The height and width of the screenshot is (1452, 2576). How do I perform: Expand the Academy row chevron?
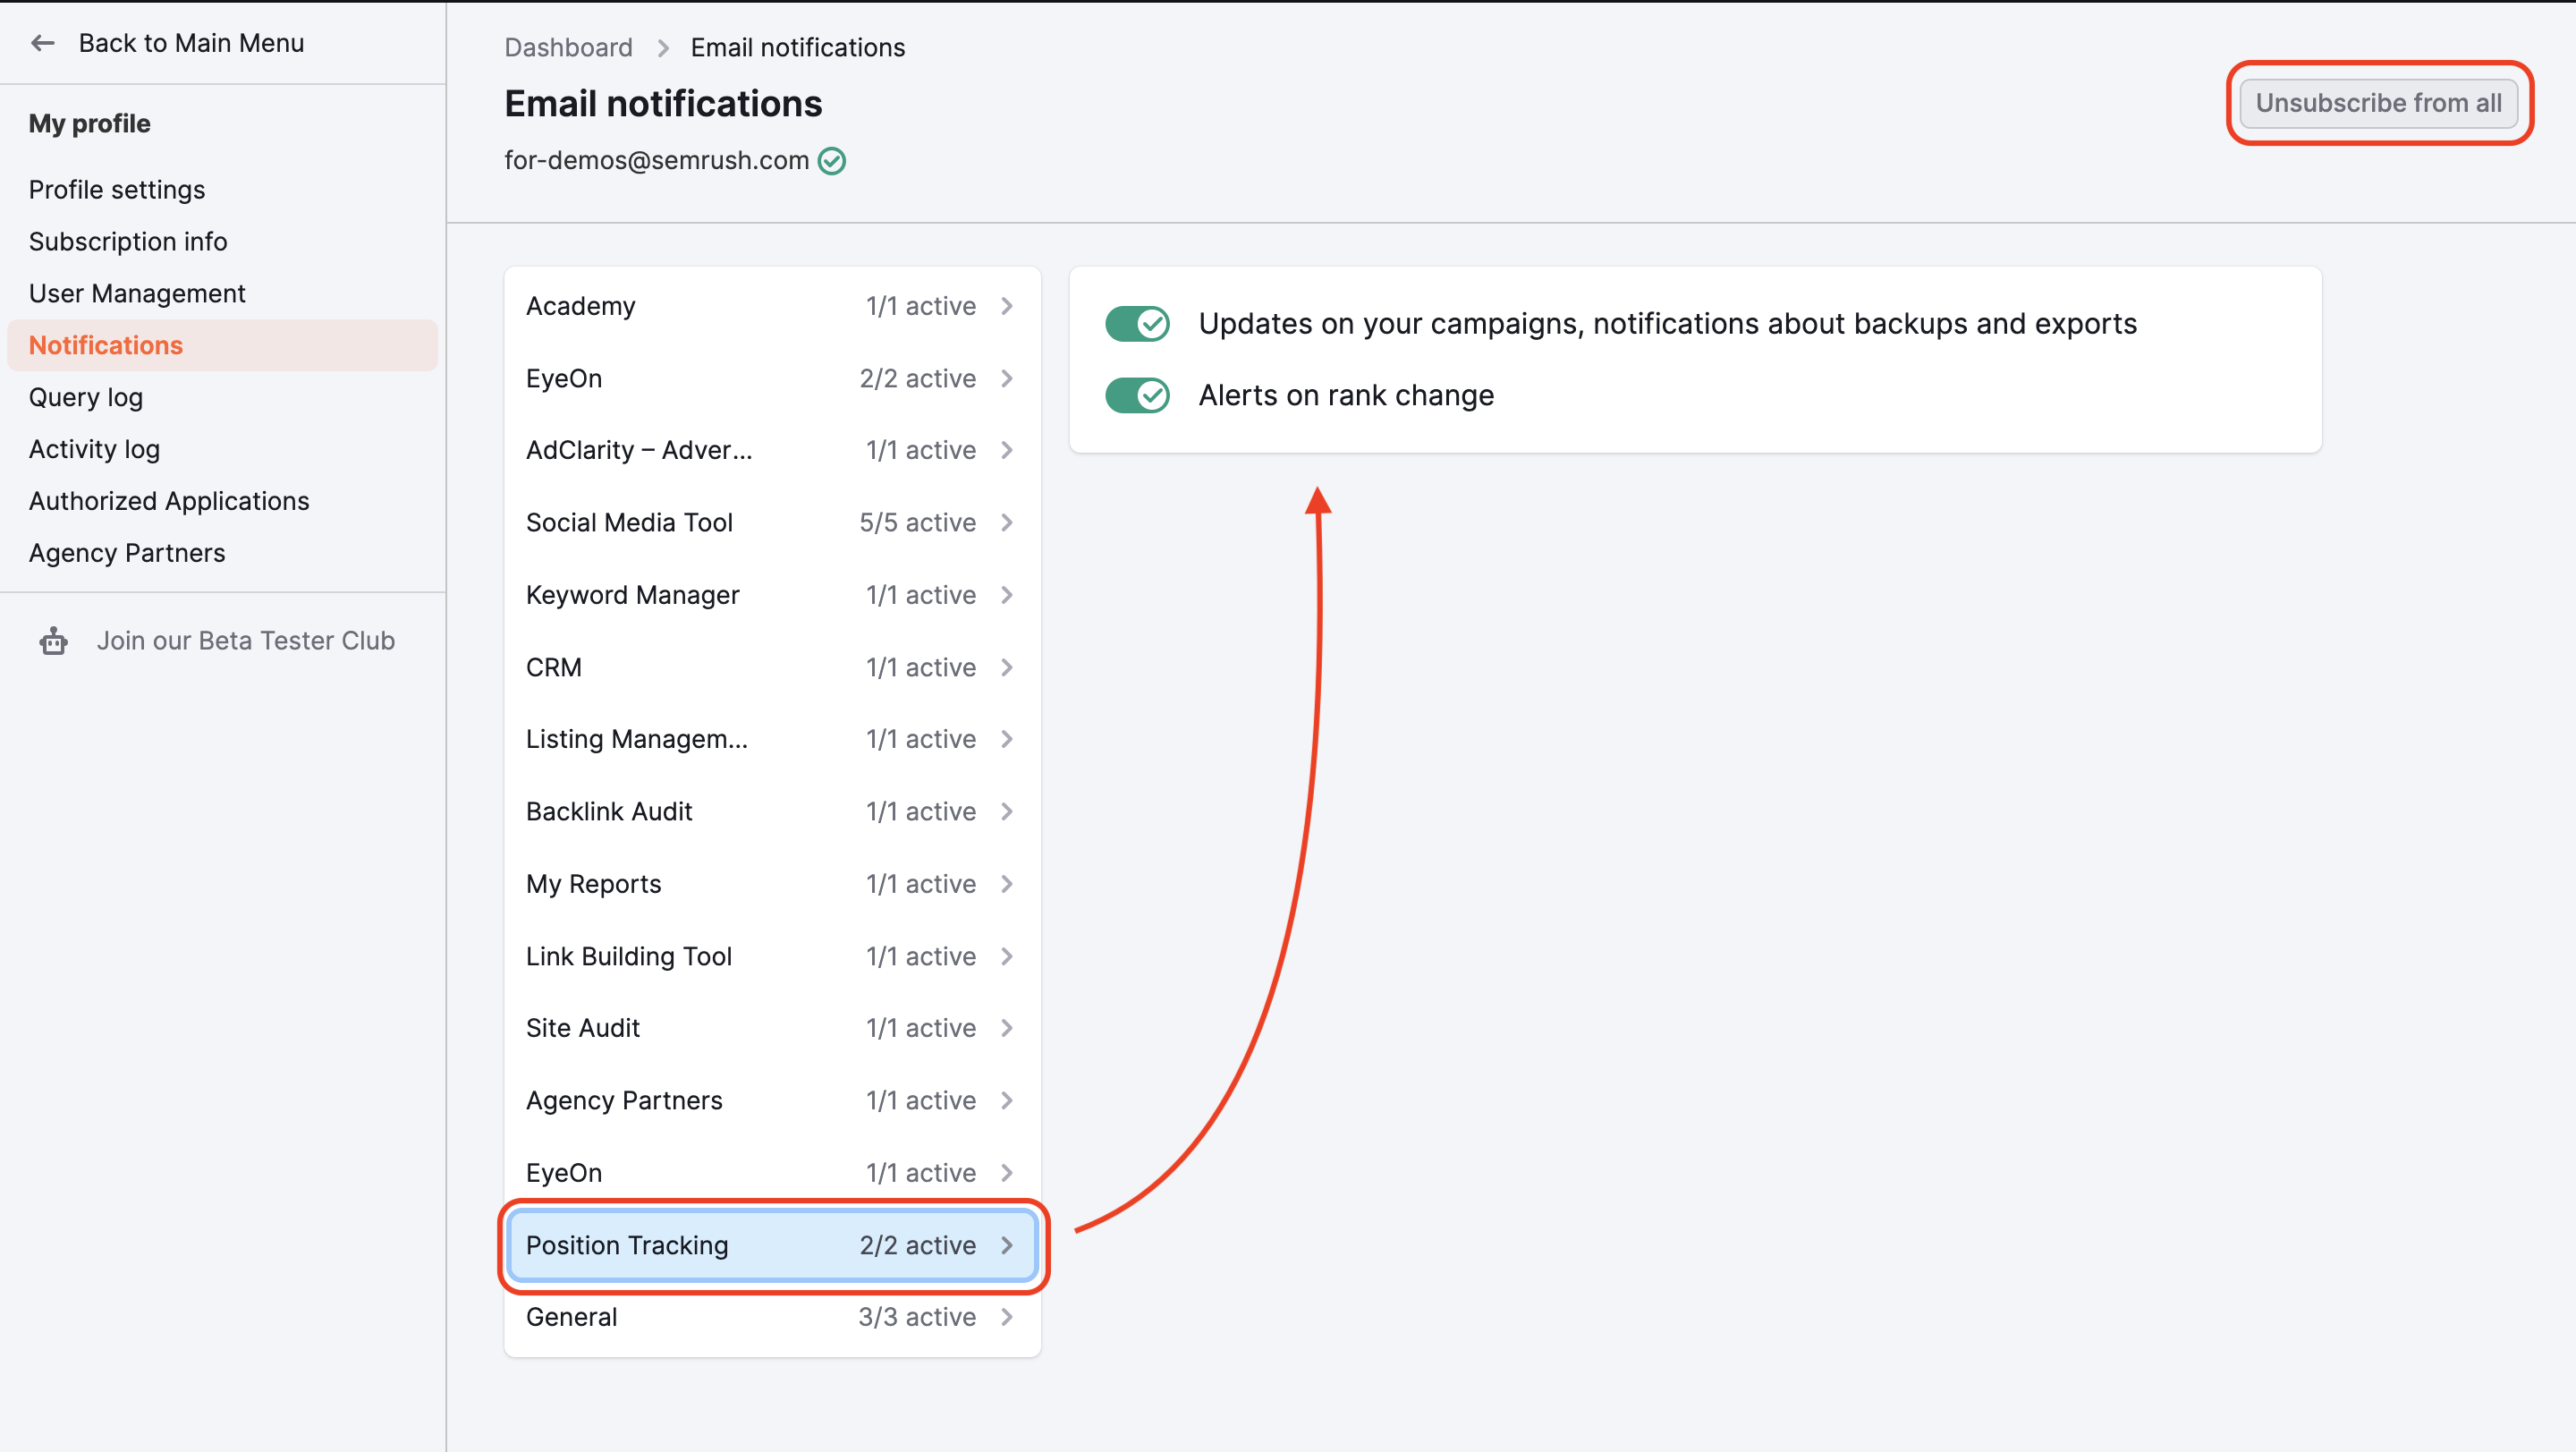[x=1007, y=306]
